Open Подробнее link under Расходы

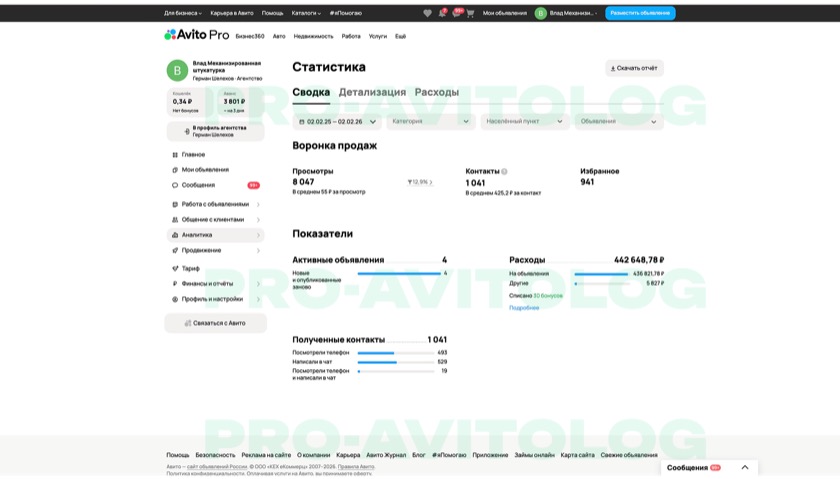click(524, 308)
